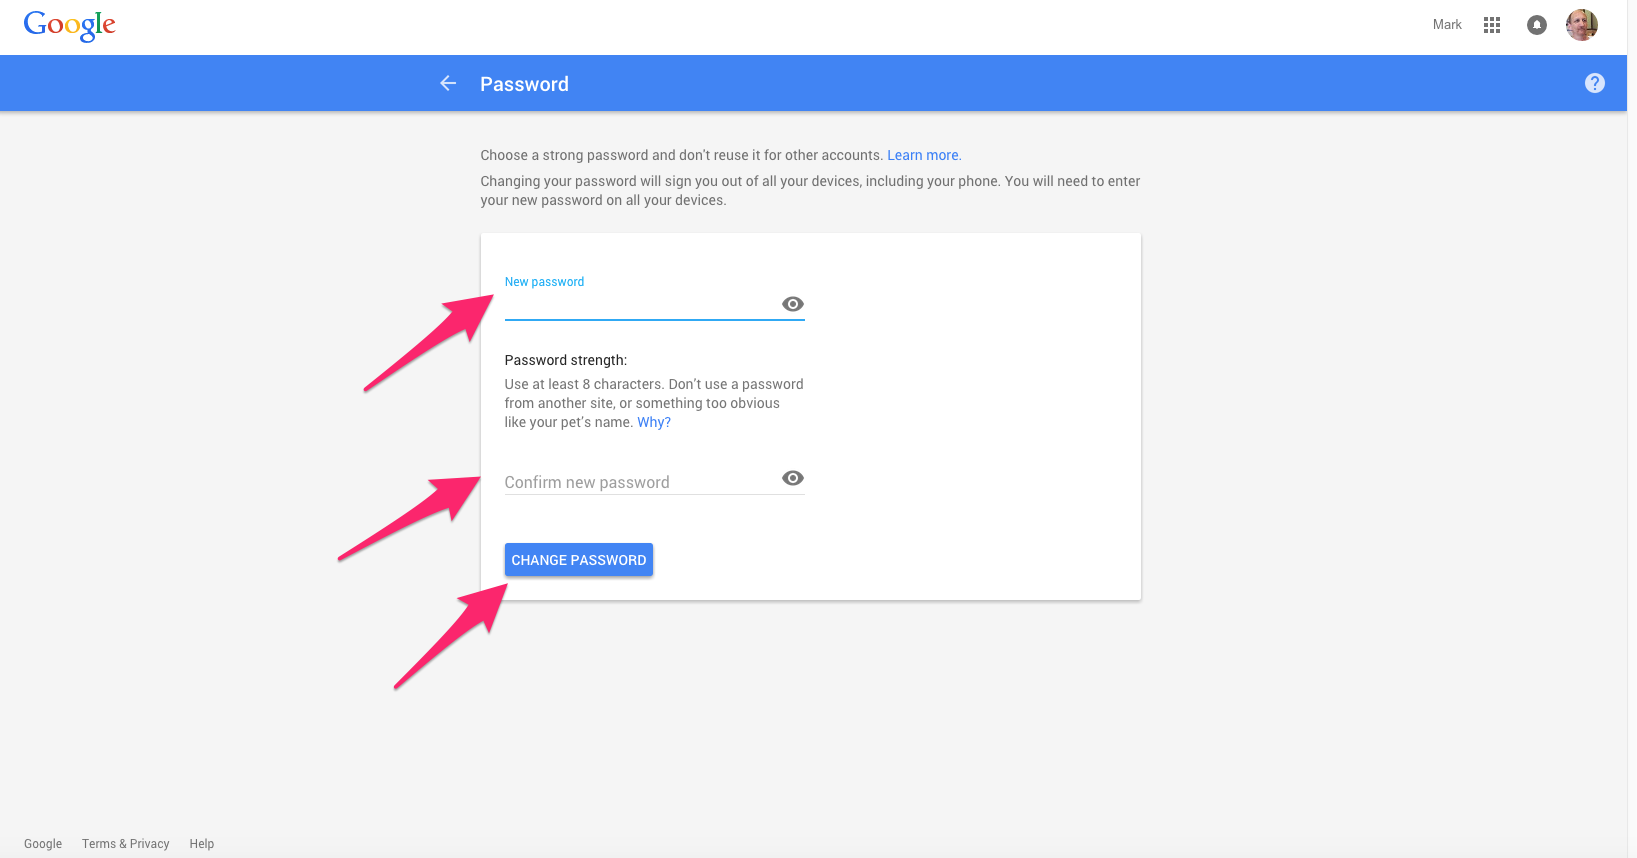Click the Google link in the footer
The width and height of the screenshot is (1637, 858).
[42, 843]
